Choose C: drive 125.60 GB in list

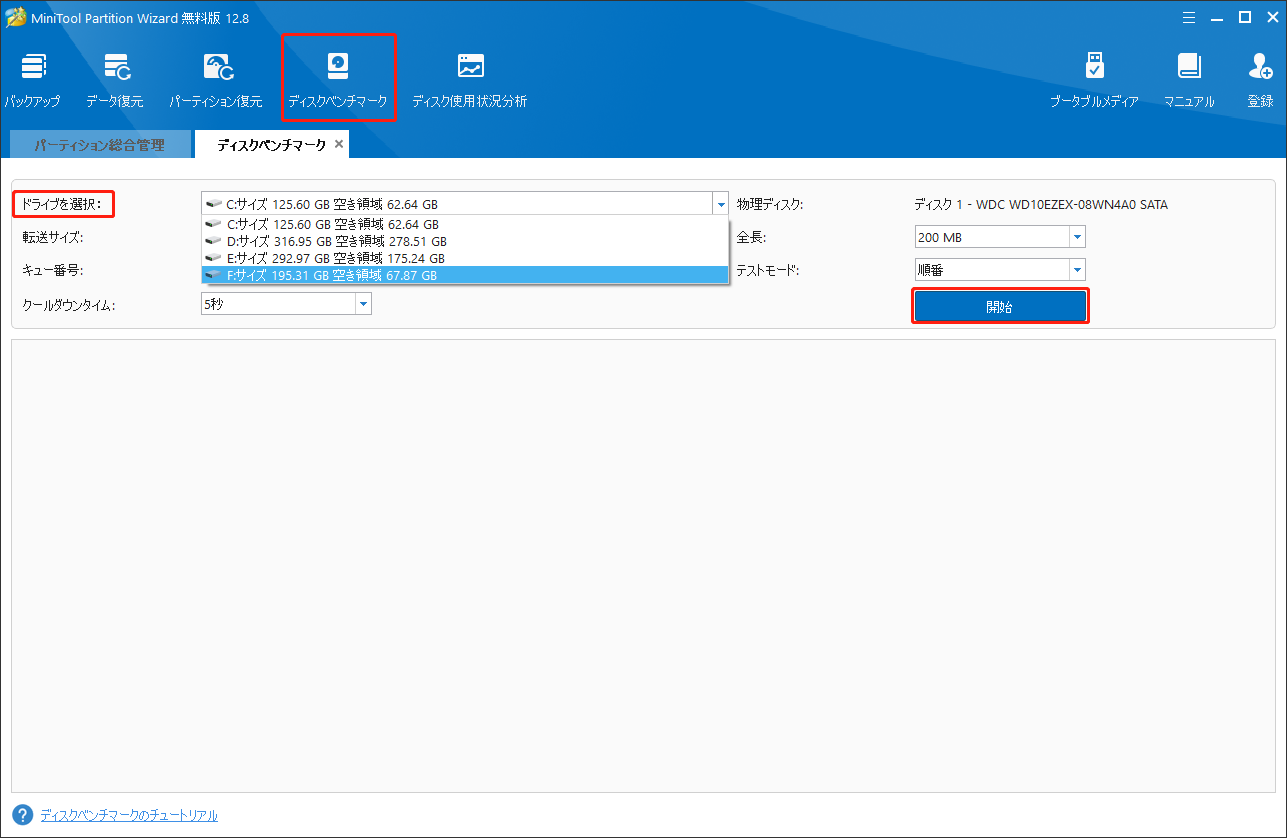pyautogui.click(x=465, y=224)
